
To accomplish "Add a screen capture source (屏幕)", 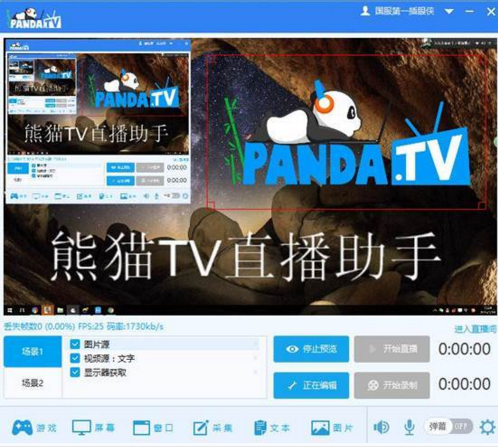I will pos(93,427).
